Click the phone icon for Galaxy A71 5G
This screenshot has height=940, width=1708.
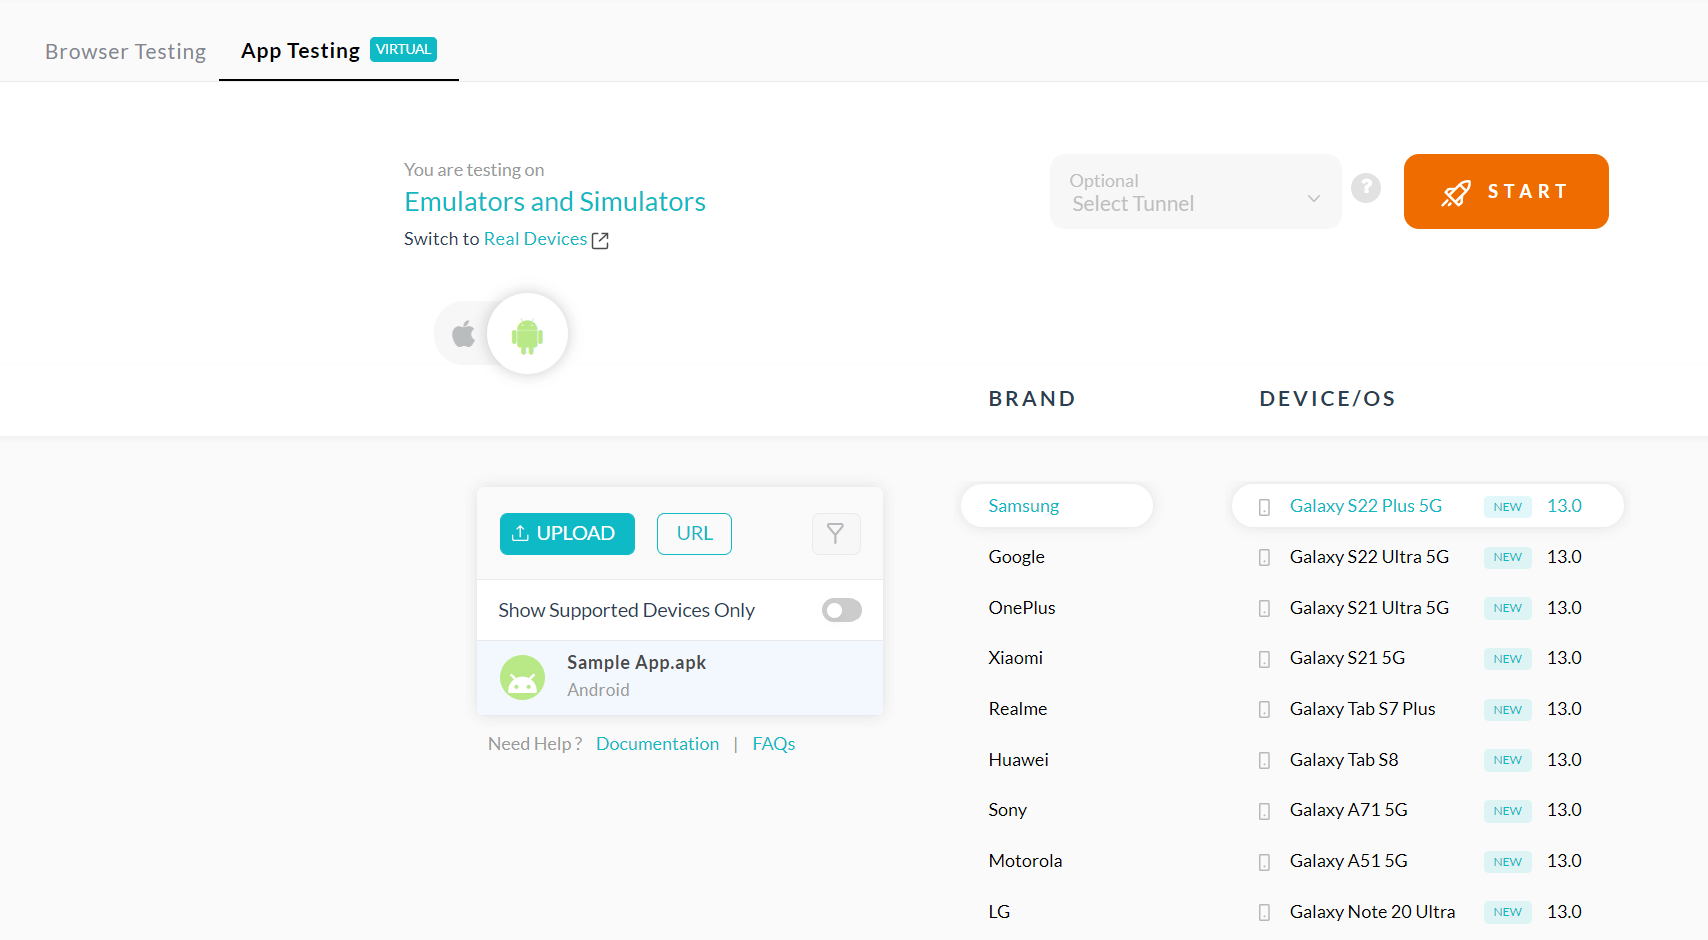[x=1264, y=811]
